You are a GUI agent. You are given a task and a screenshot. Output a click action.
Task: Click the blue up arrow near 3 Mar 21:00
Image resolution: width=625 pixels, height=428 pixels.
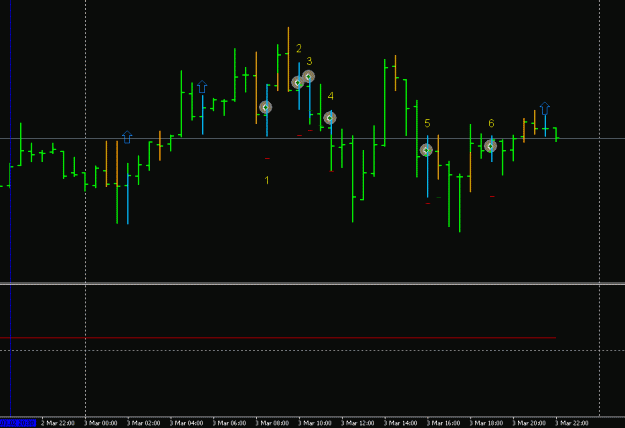click(545, 108)
